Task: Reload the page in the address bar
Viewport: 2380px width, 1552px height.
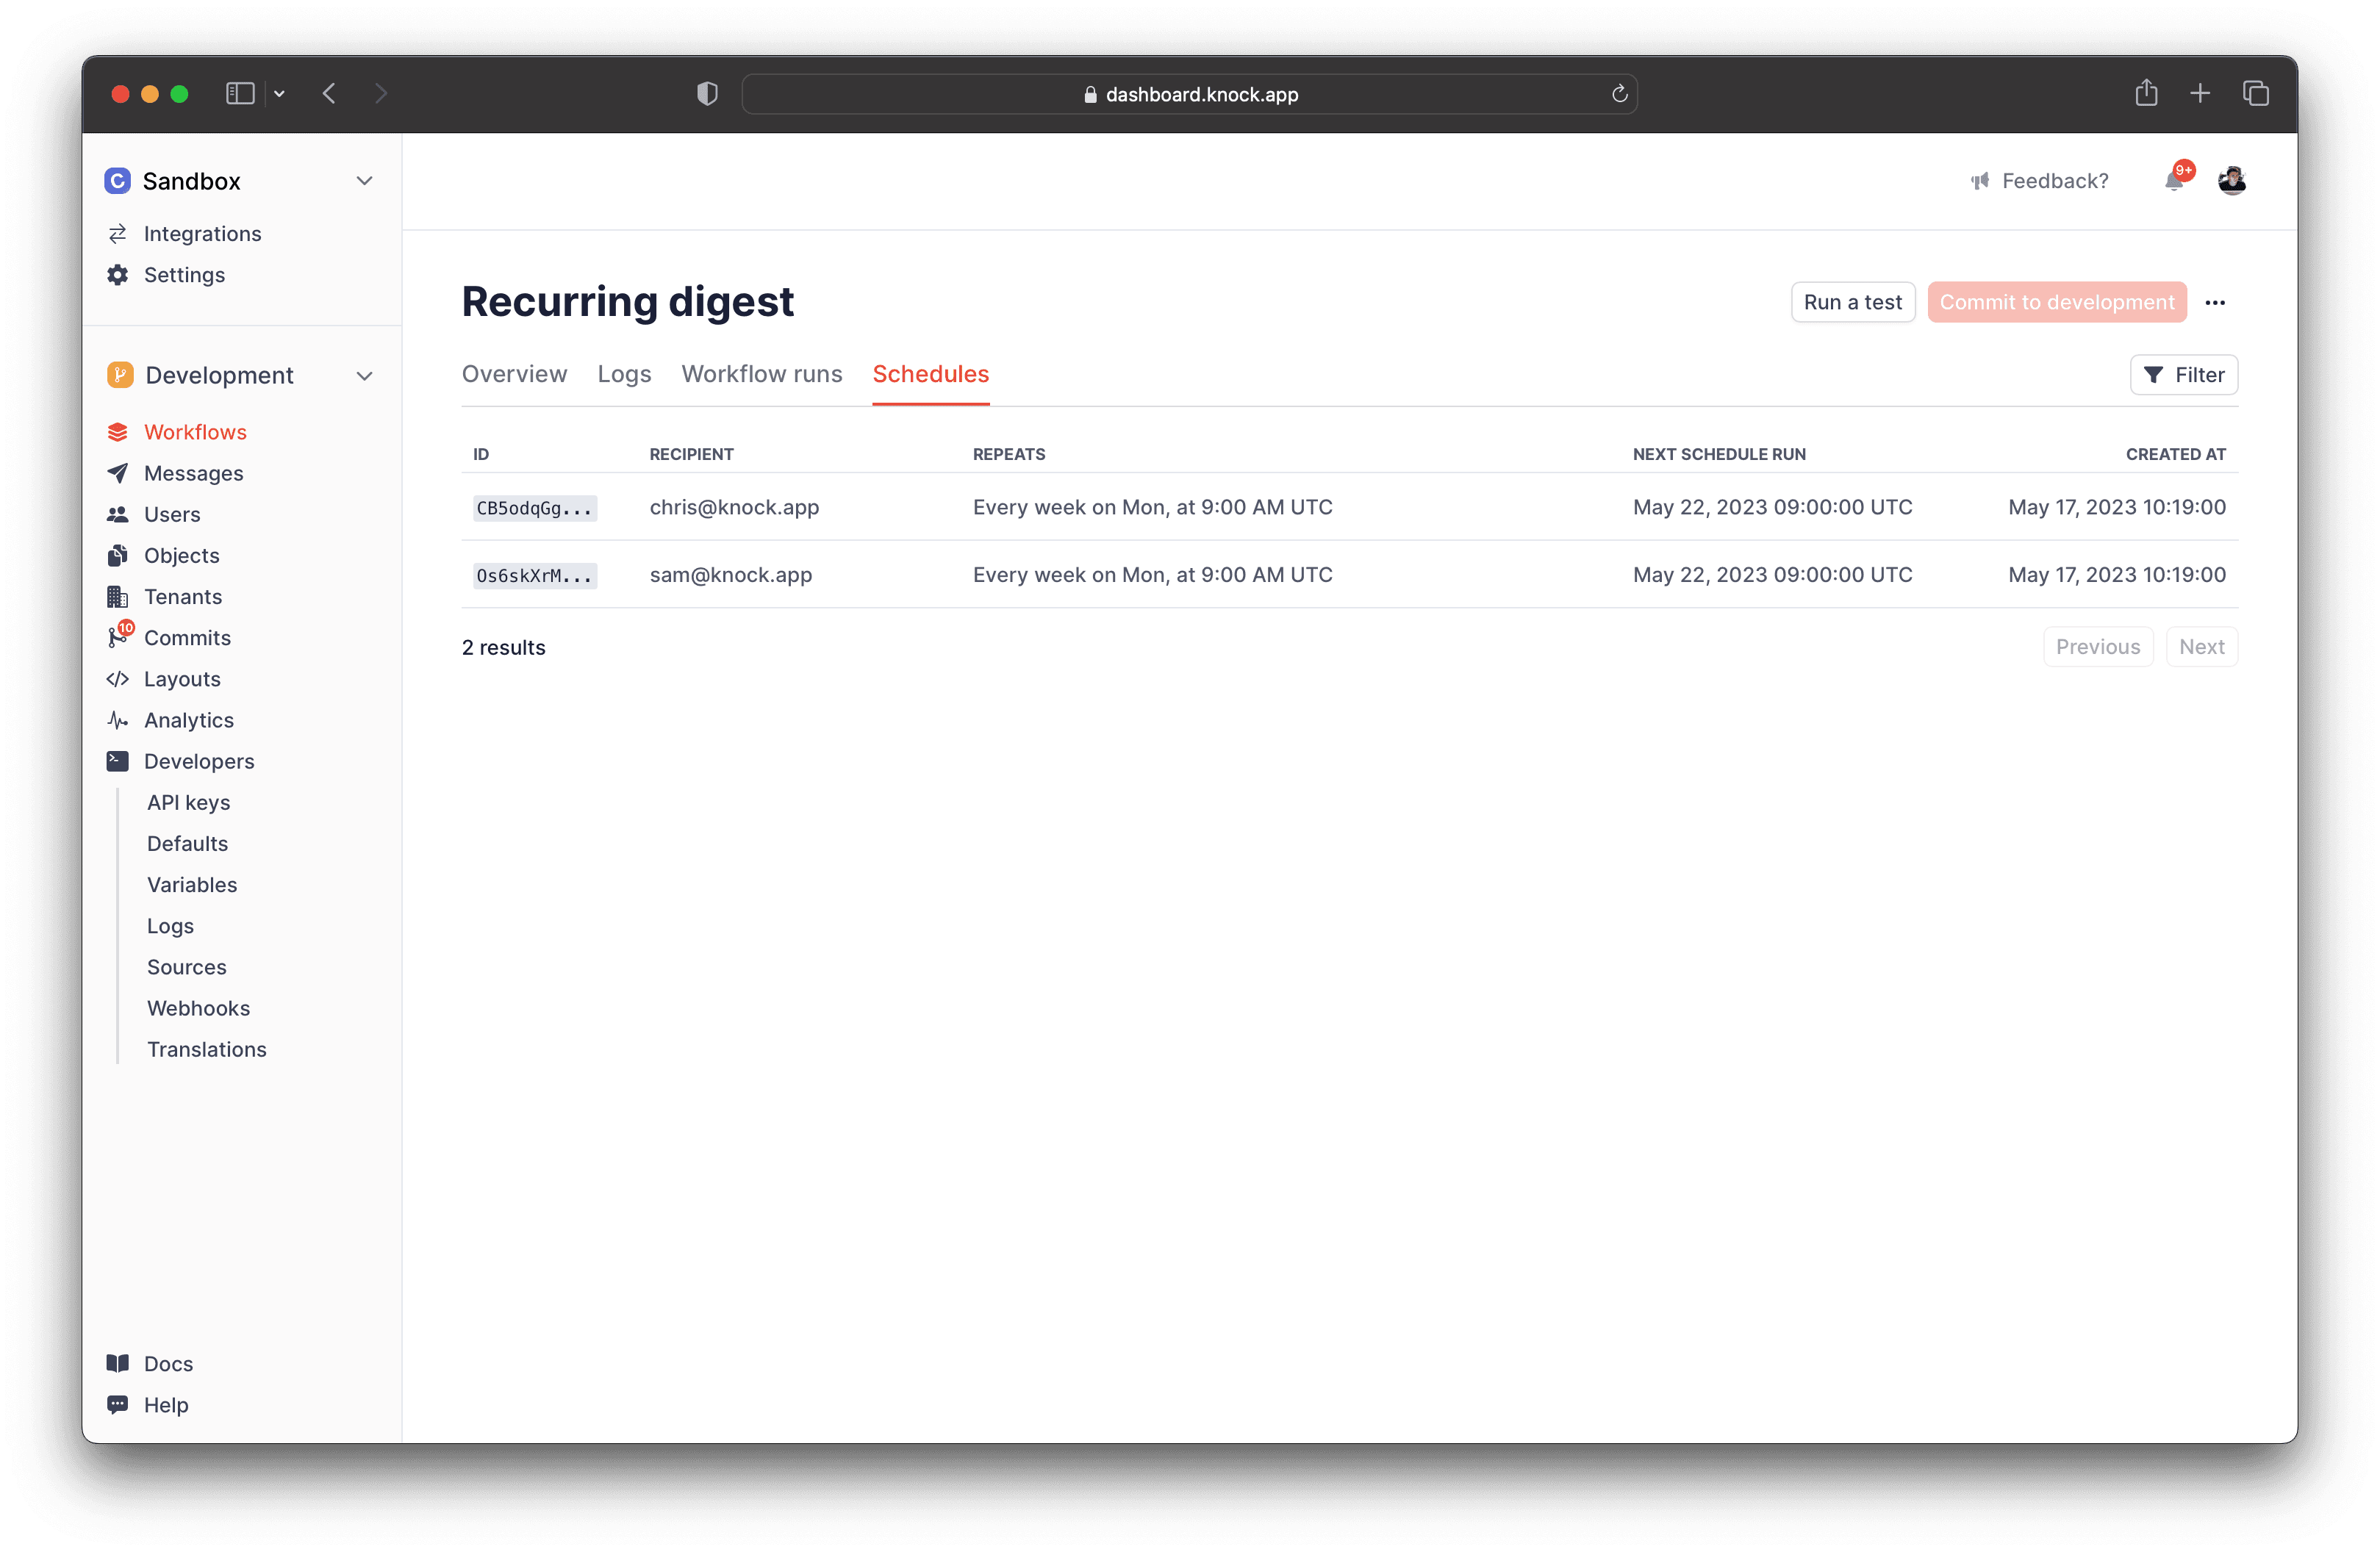Action: pos(1620,93)
